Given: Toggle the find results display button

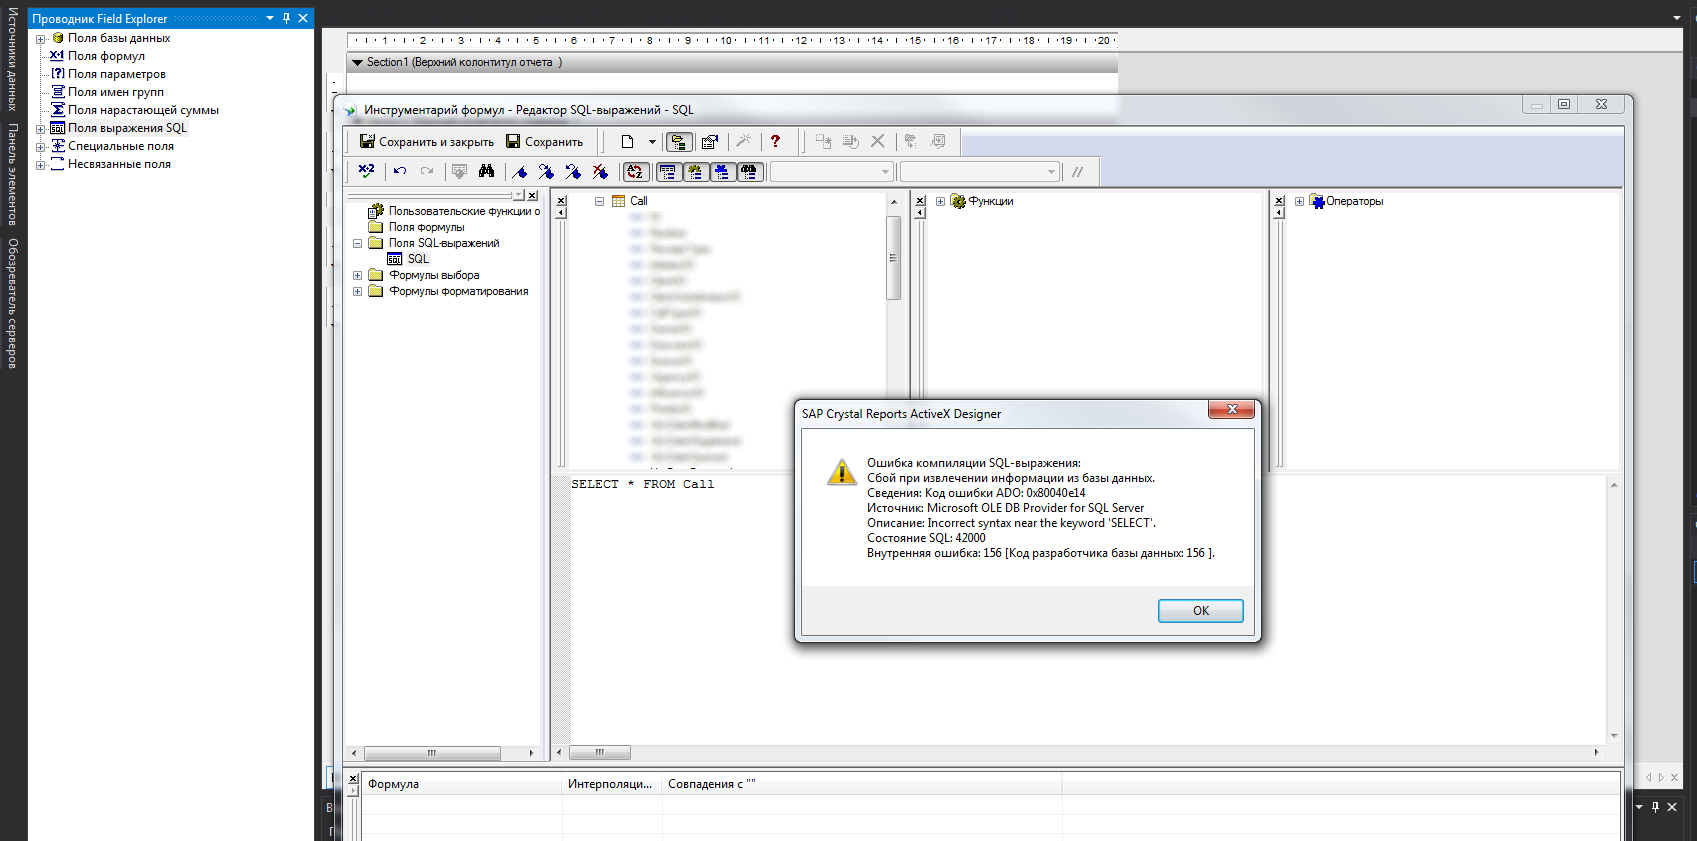Looking at the screenshot, I should tap(749, 172).
